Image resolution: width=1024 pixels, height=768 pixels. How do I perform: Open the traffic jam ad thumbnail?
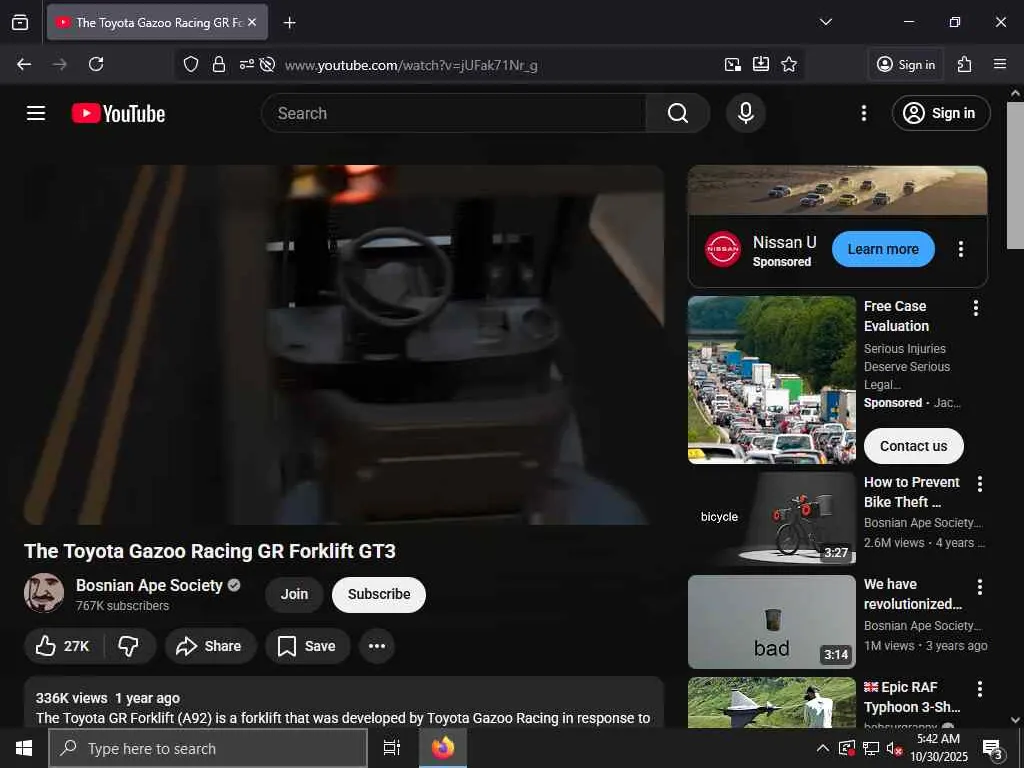(771, 379)
